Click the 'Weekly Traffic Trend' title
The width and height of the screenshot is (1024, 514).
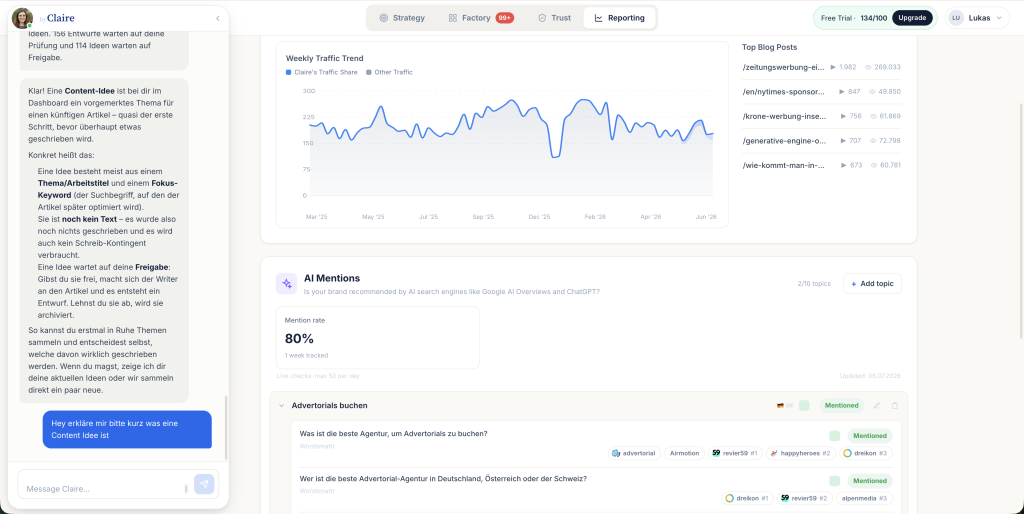325,58
